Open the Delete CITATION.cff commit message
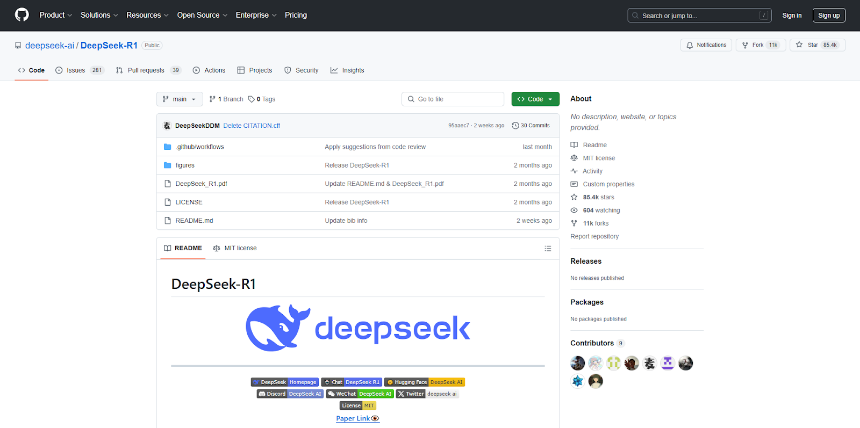This screenshot has width=860, height=428. 252,126
